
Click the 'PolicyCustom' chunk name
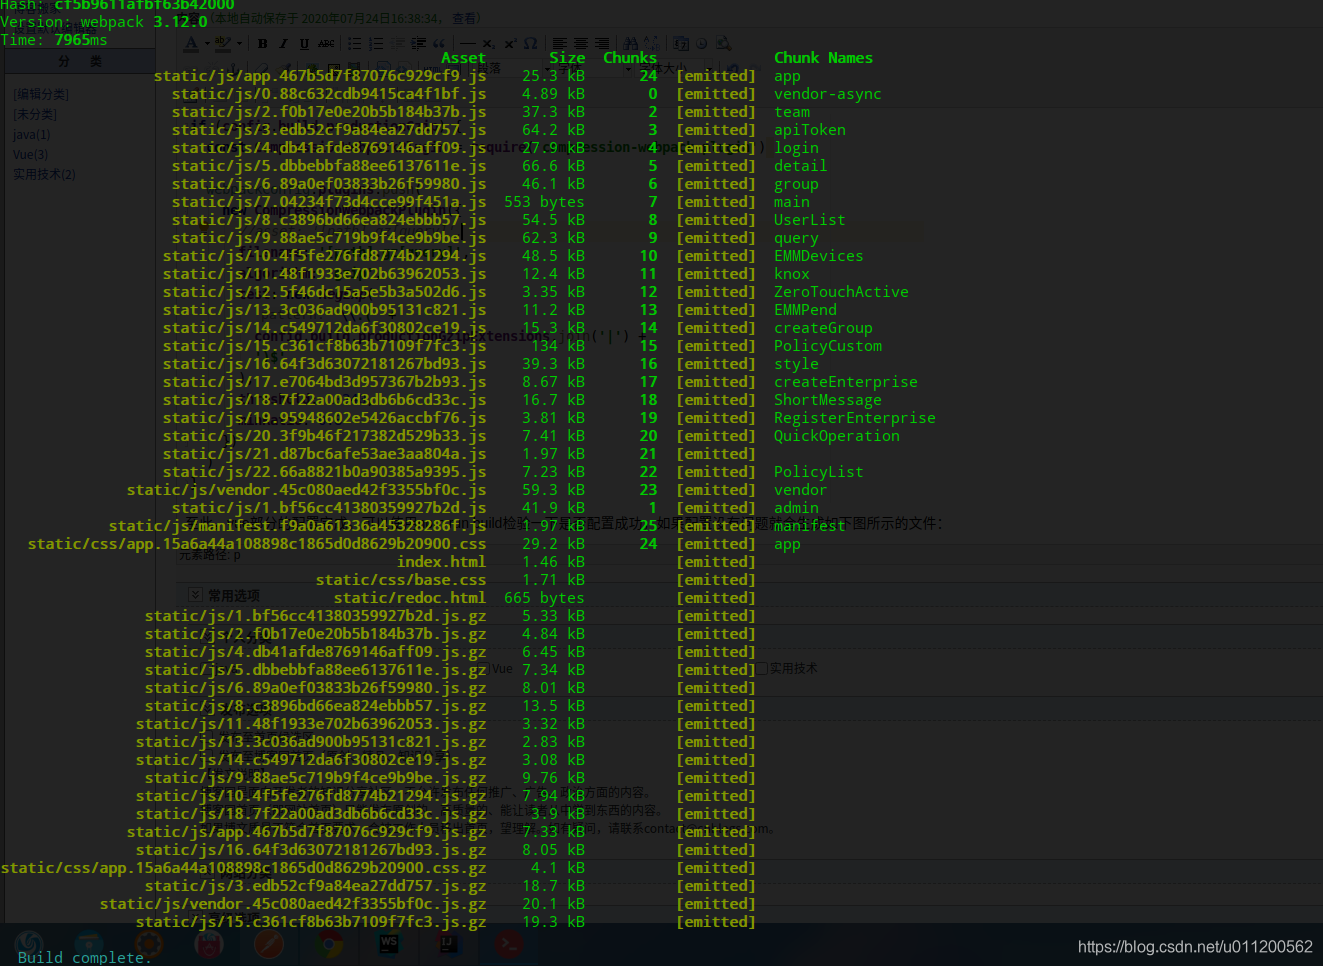click(x=828, y=346)
